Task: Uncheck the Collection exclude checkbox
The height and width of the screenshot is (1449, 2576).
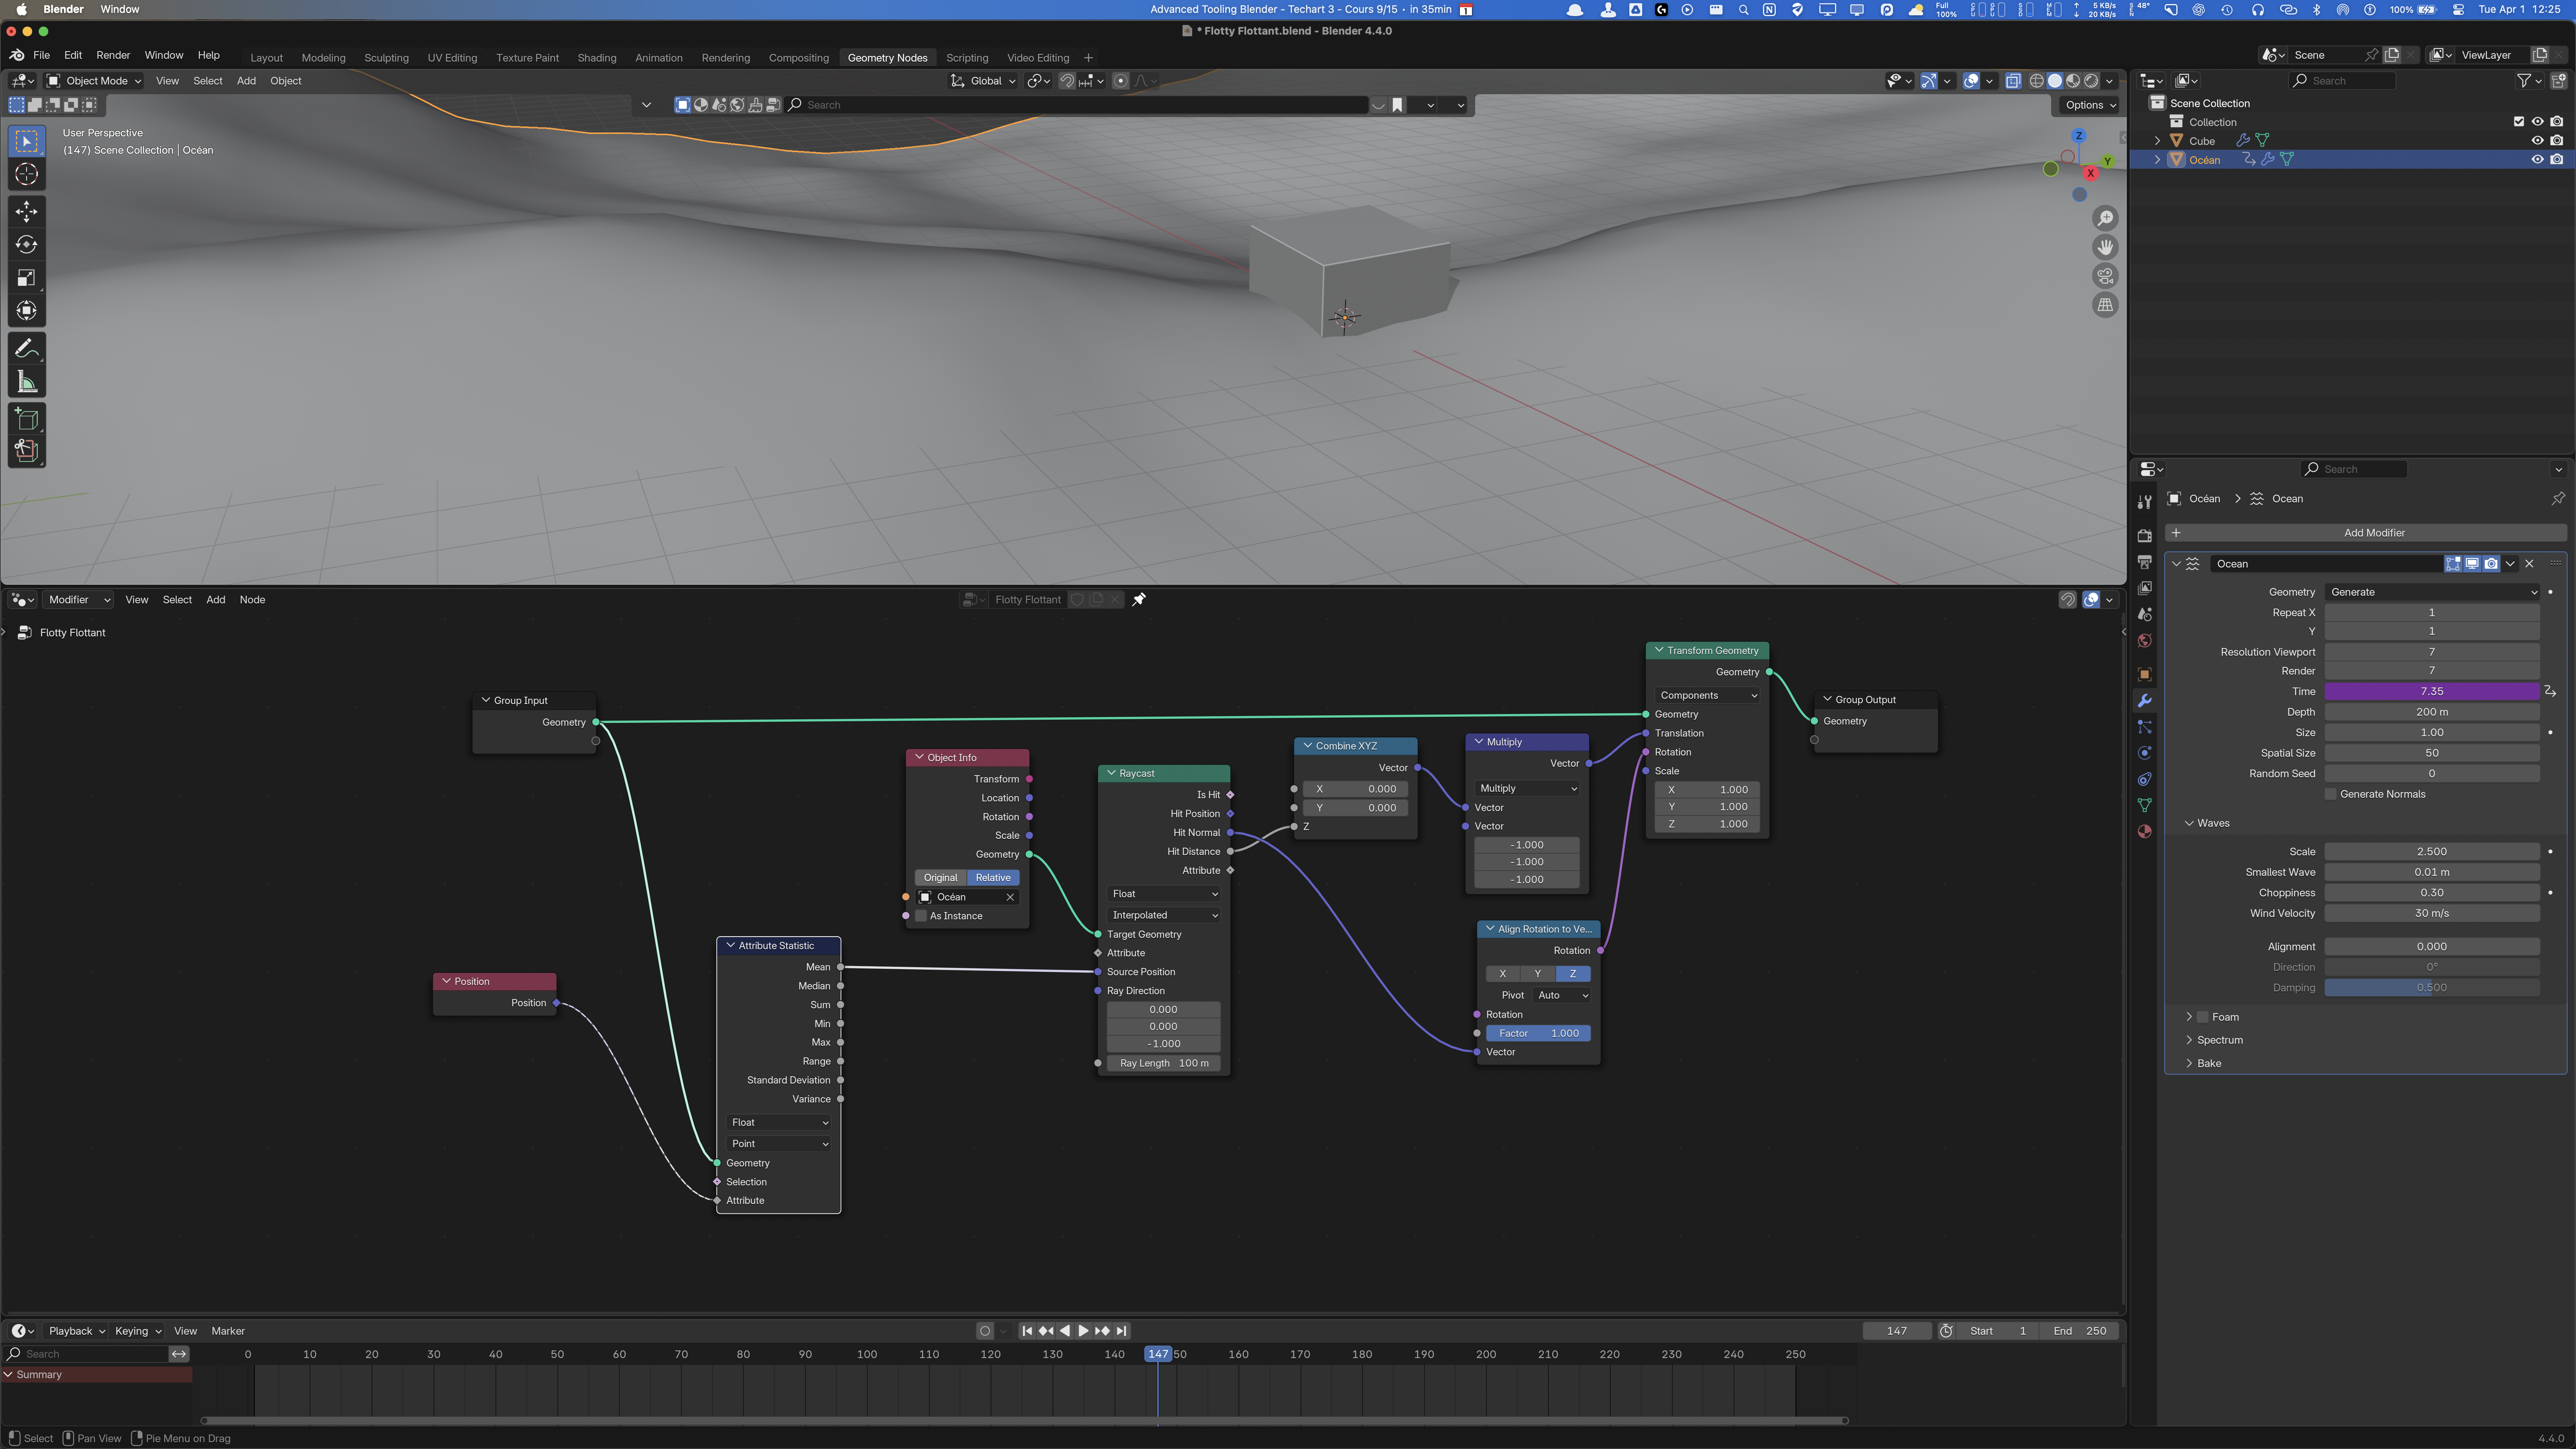Action: tap(2519, 122)
